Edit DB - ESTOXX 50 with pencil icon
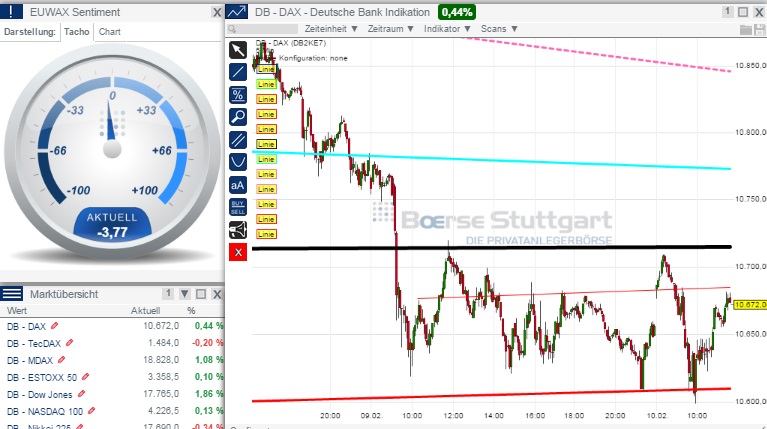Screen dimensions: 767x429 pyautogui.click(x=86, y=376)
